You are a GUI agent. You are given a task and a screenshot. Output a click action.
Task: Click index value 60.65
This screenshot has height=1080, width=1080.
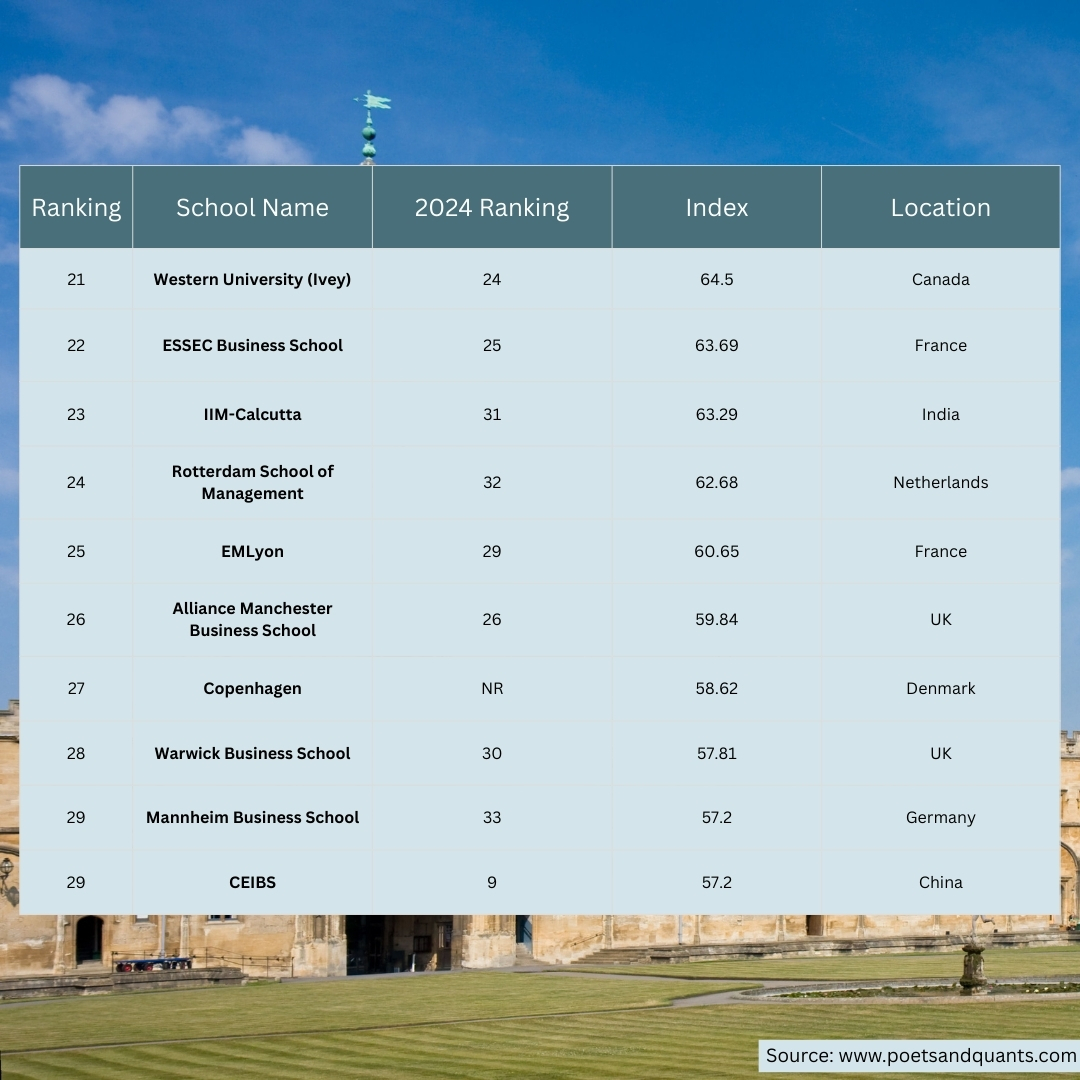pos(716,552)
